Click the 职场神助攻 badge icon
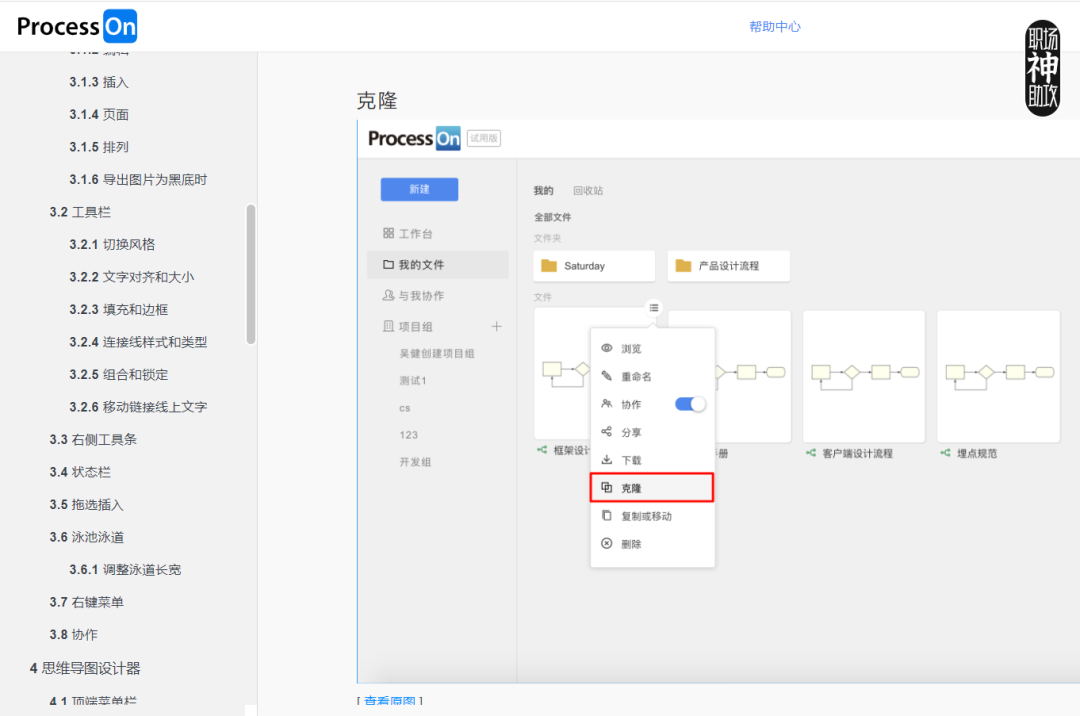 tap(1043, 68)
